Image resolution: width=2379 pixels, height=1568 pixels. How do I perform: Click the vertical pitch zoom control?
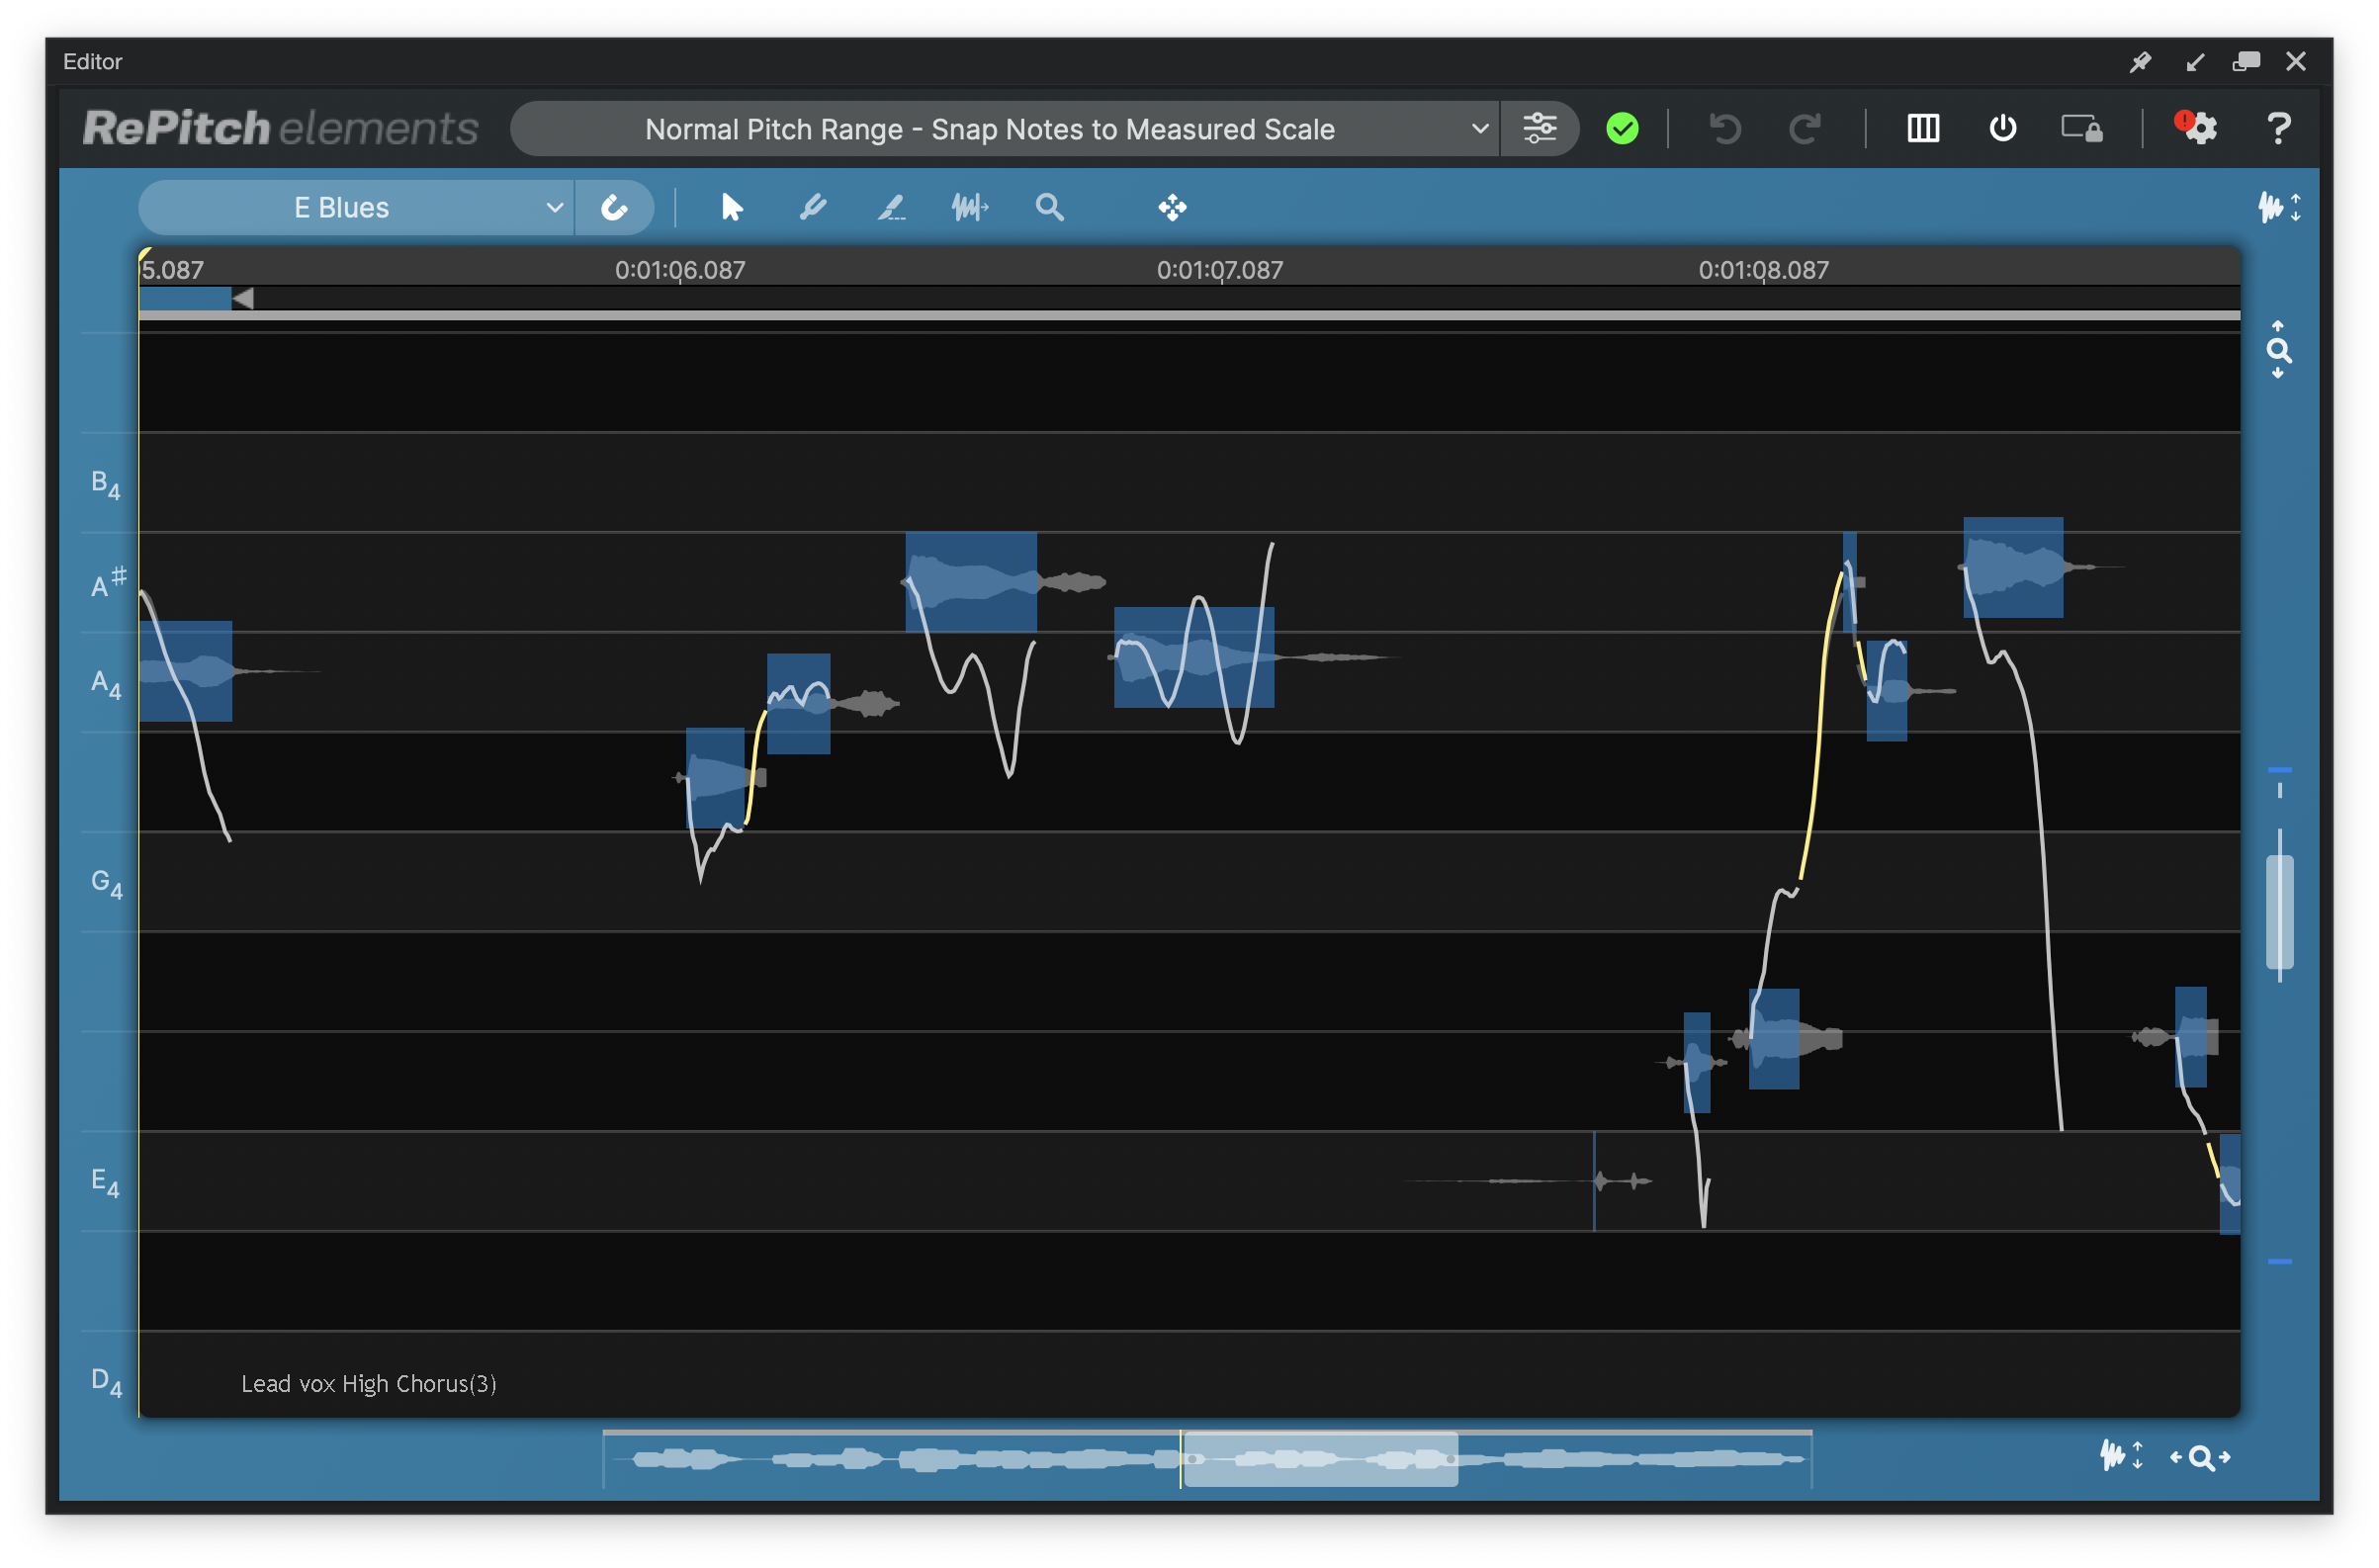(x=2278, y=350)
